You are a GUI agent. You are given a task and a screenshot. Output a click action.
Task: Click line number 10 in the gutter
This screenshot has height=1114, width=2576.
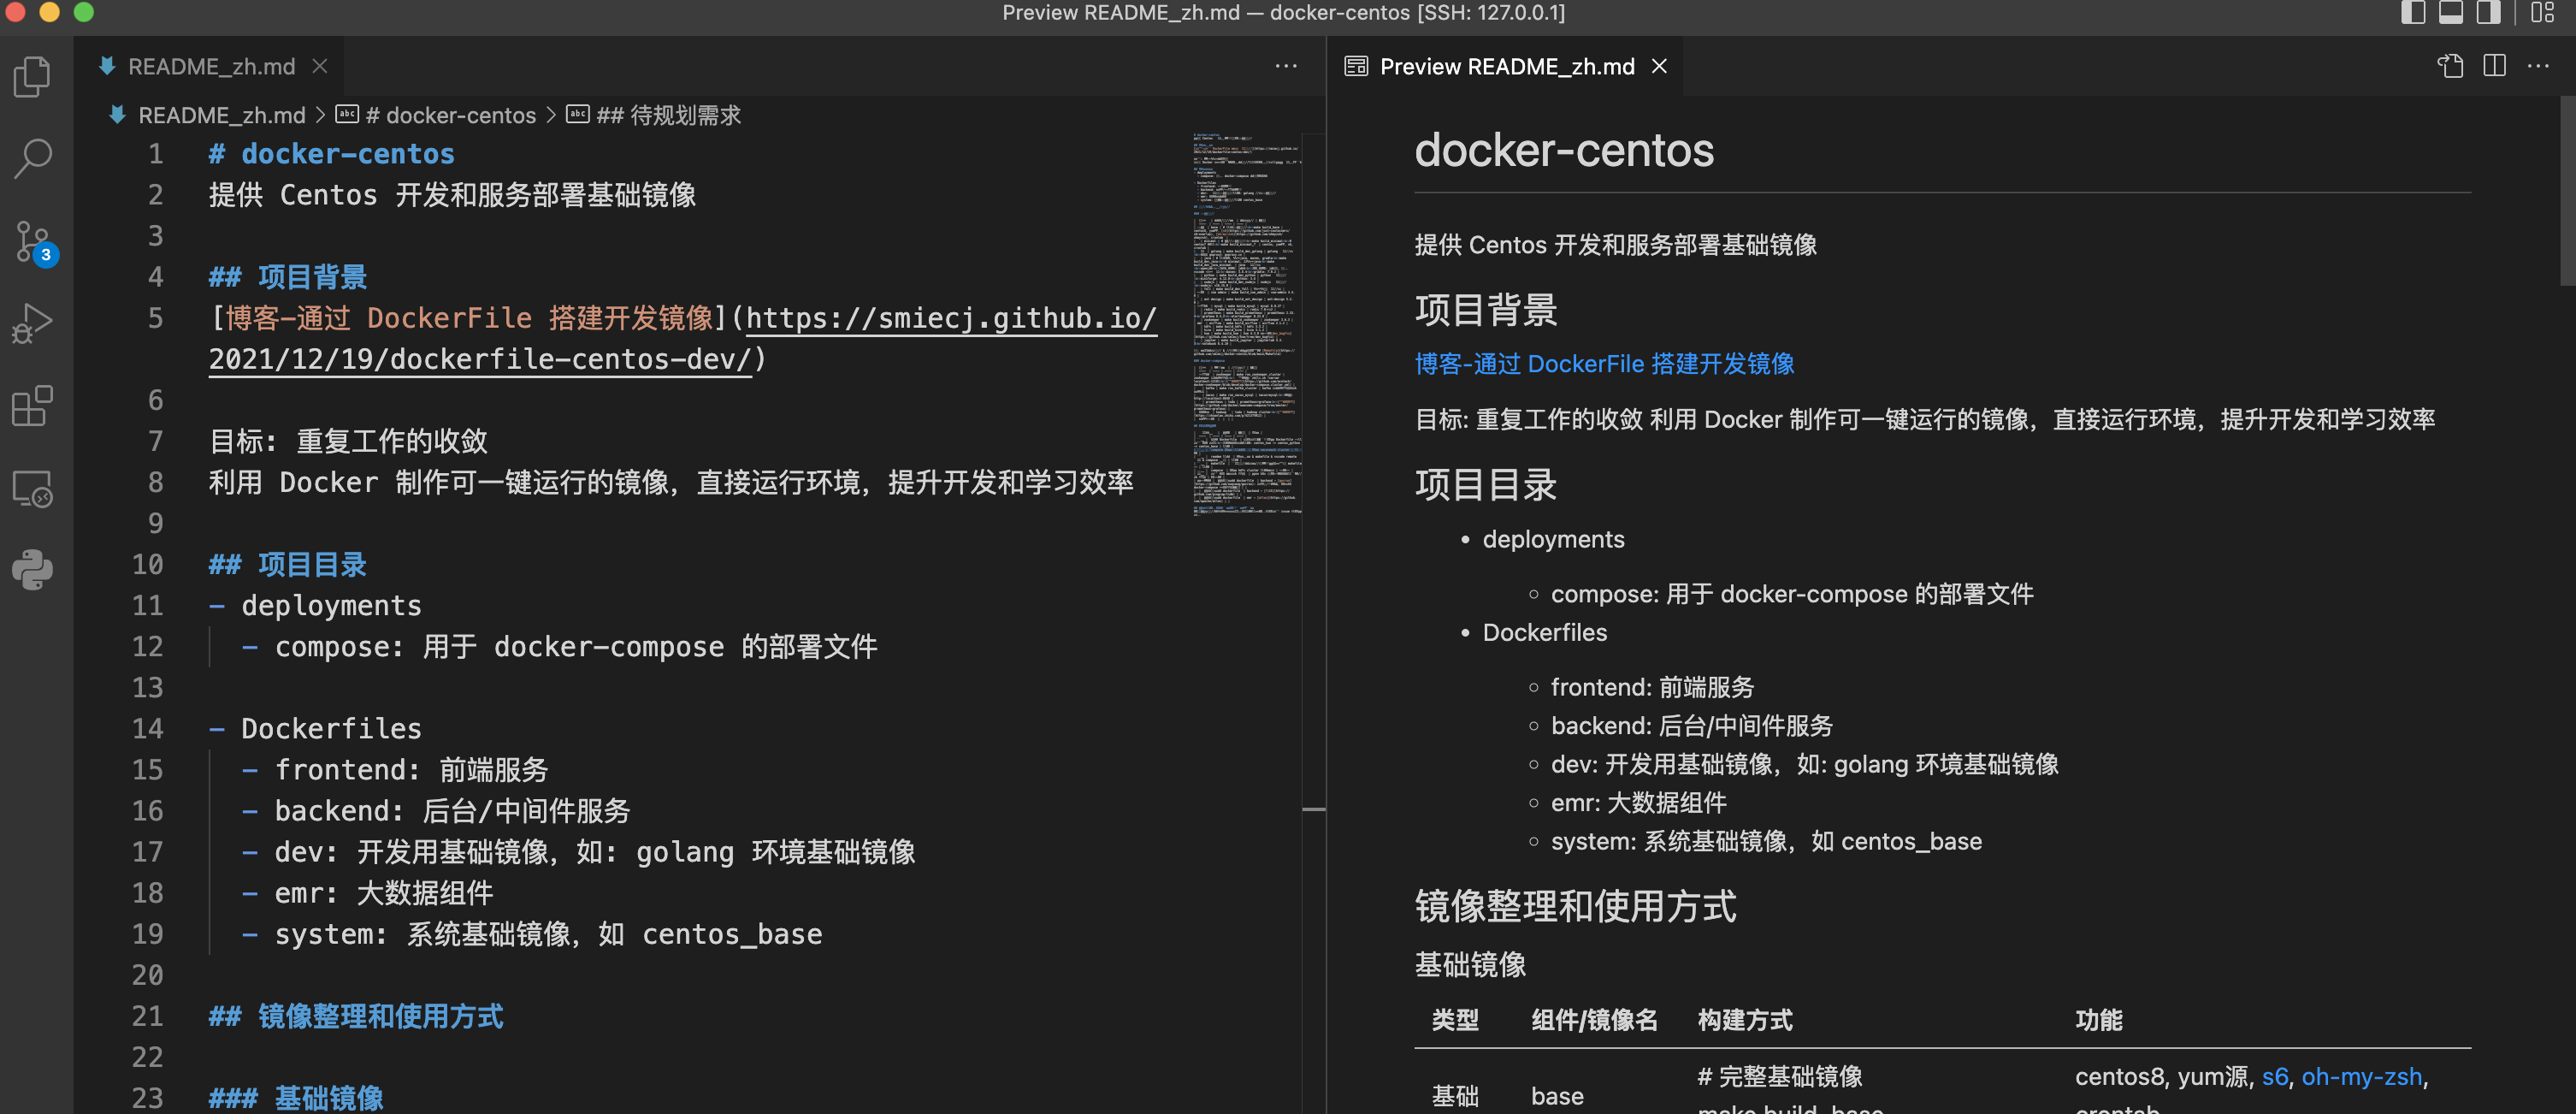(148, 564)
